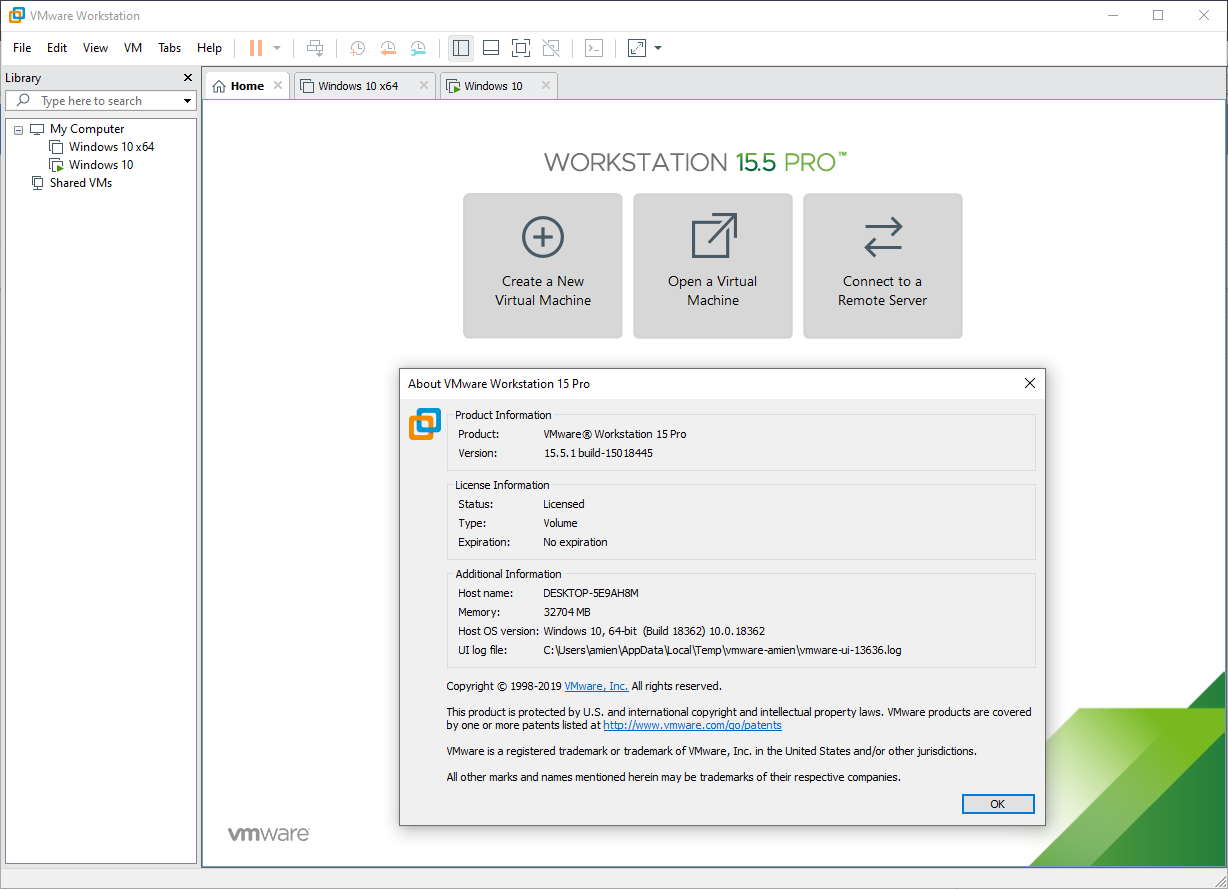1228x889 pixels.
Task: Click the VM icon beside Shared VMs in Library tree
Action: click(37, 183)
